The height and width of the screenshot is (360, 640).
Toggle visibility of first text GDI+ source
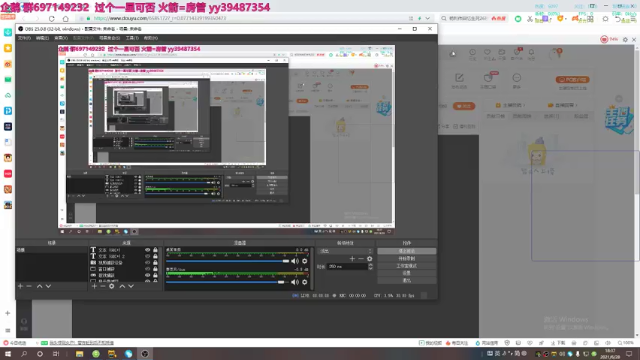148,250
